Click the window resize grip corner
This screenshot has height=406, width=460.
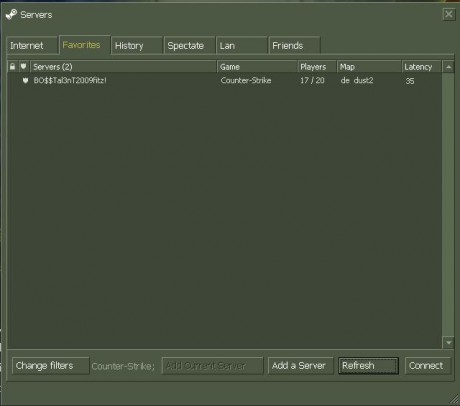pos(454,398)
